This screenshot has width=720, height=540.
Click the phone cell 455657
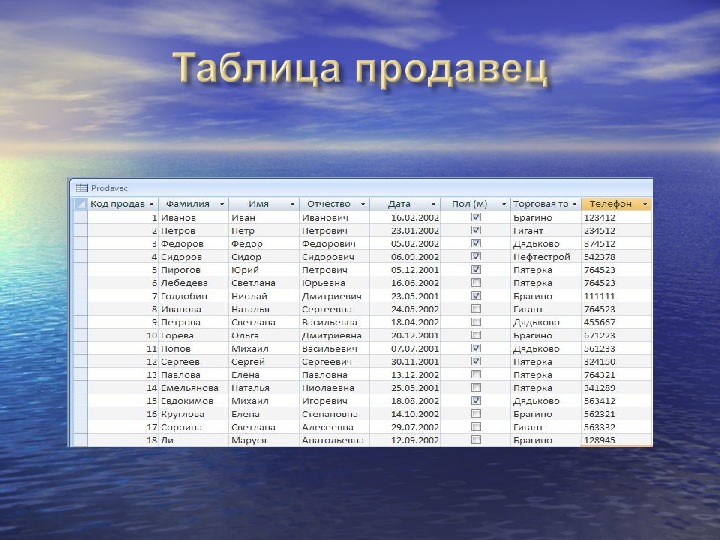616,322
